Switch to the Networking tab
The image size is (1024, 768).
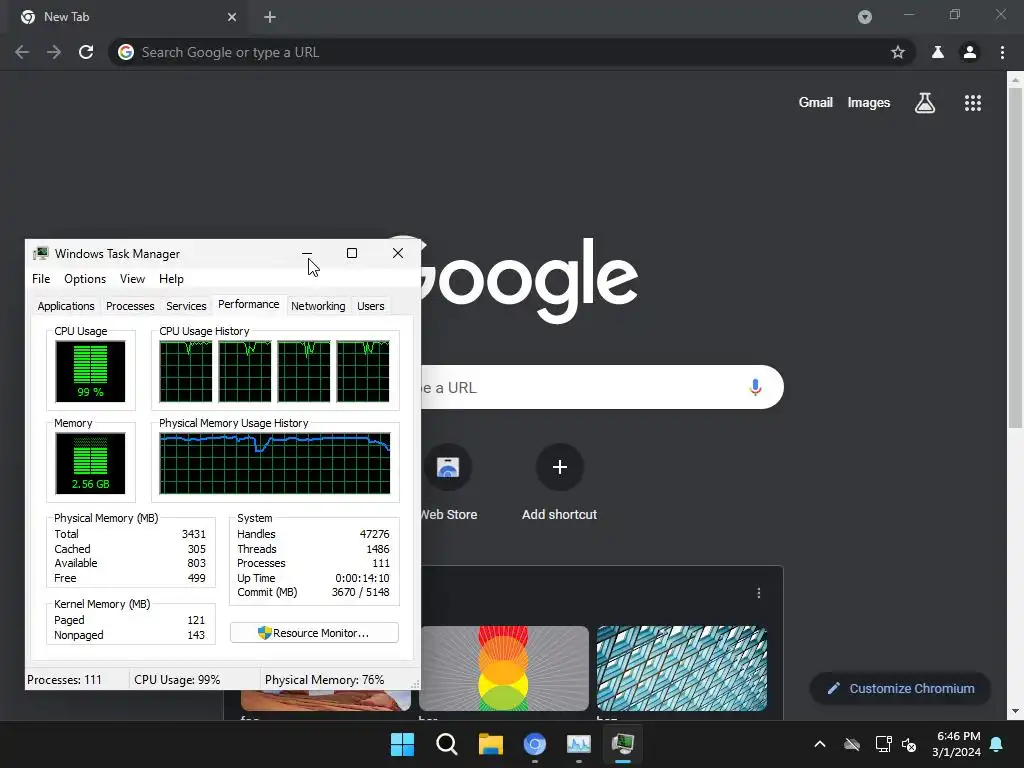tap(318, 306)
